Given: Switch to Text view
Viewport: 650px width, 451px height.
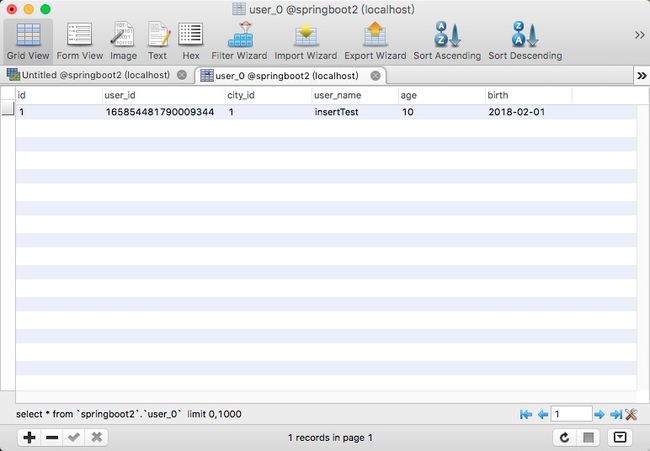Looking at the screenshot, I should (158, 41).
